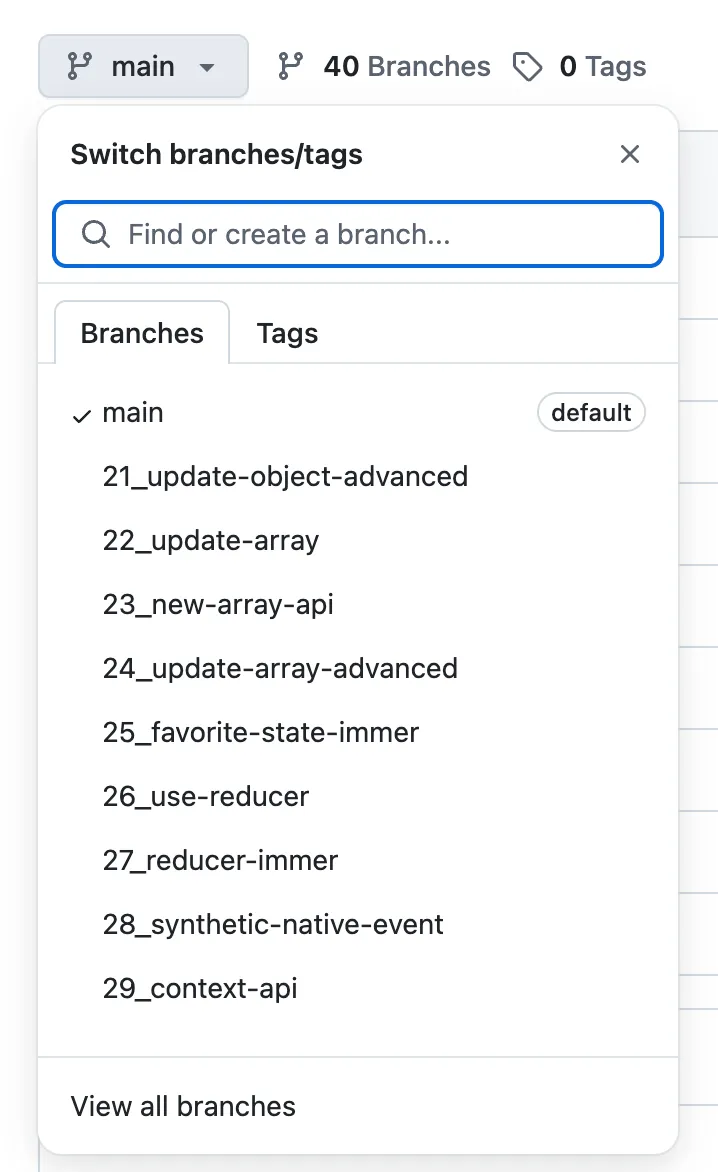
Task: Switch to branch 21_update-object-advanced
Action: (358, 477)
